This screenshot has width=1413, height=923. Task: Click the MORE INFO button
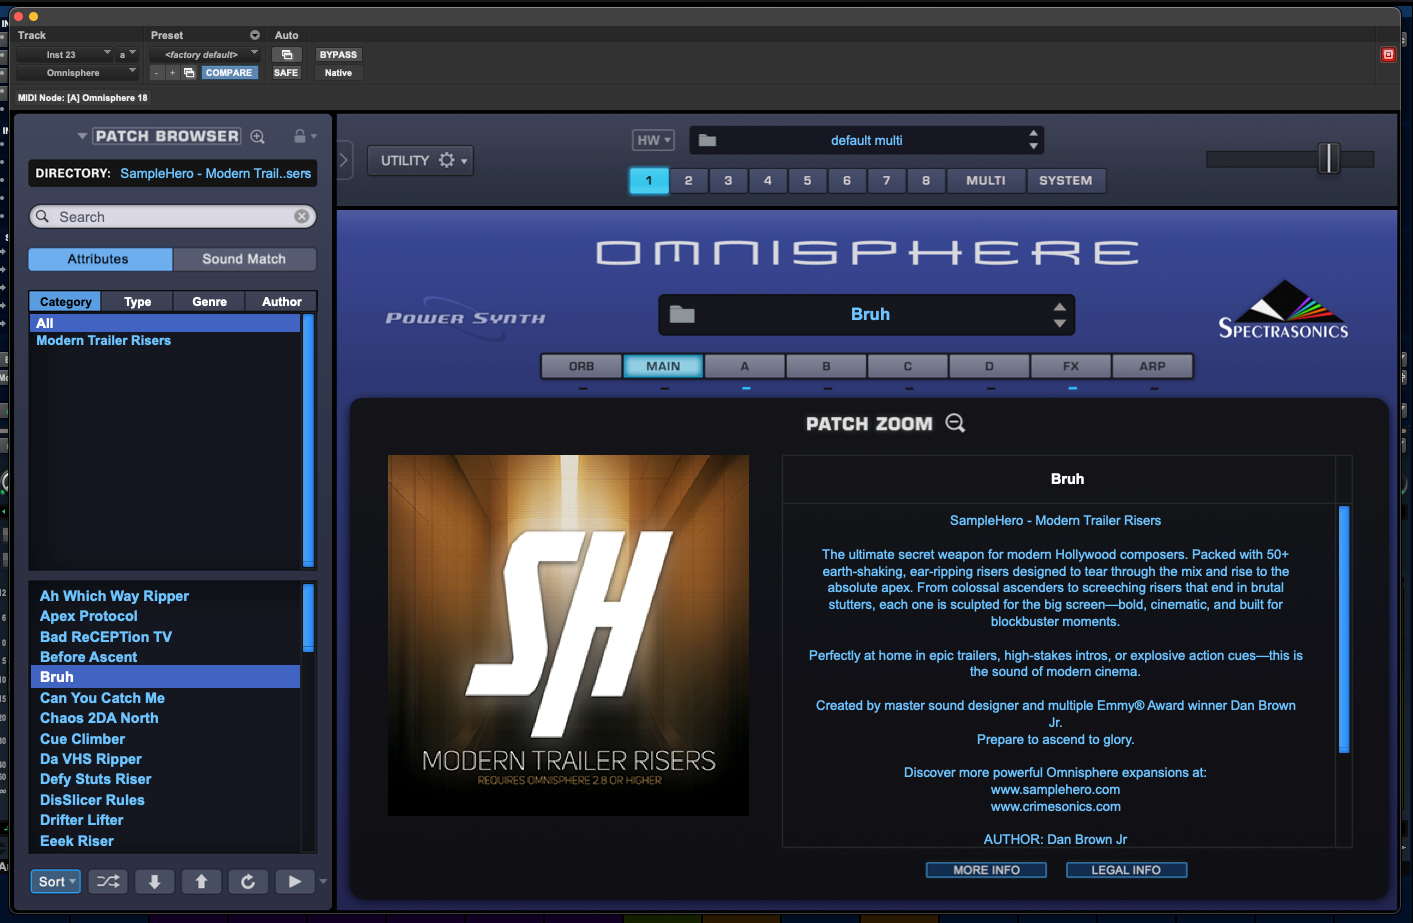(986, 870)
